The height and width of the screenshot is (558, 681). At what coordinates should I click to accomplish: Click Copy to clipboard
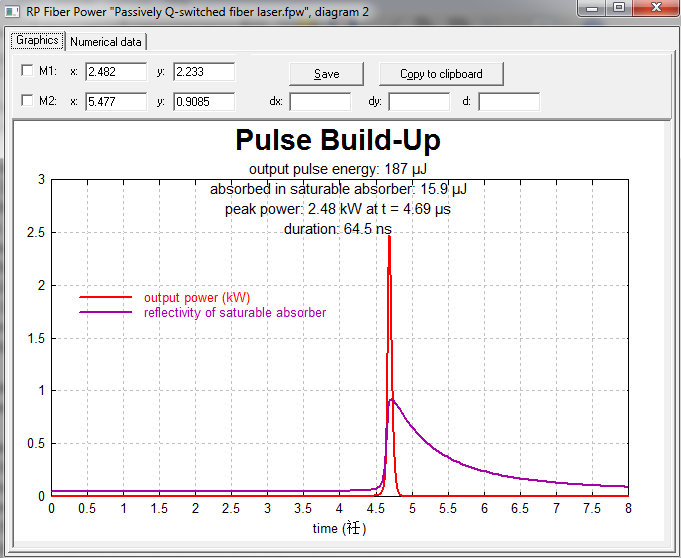441,74
